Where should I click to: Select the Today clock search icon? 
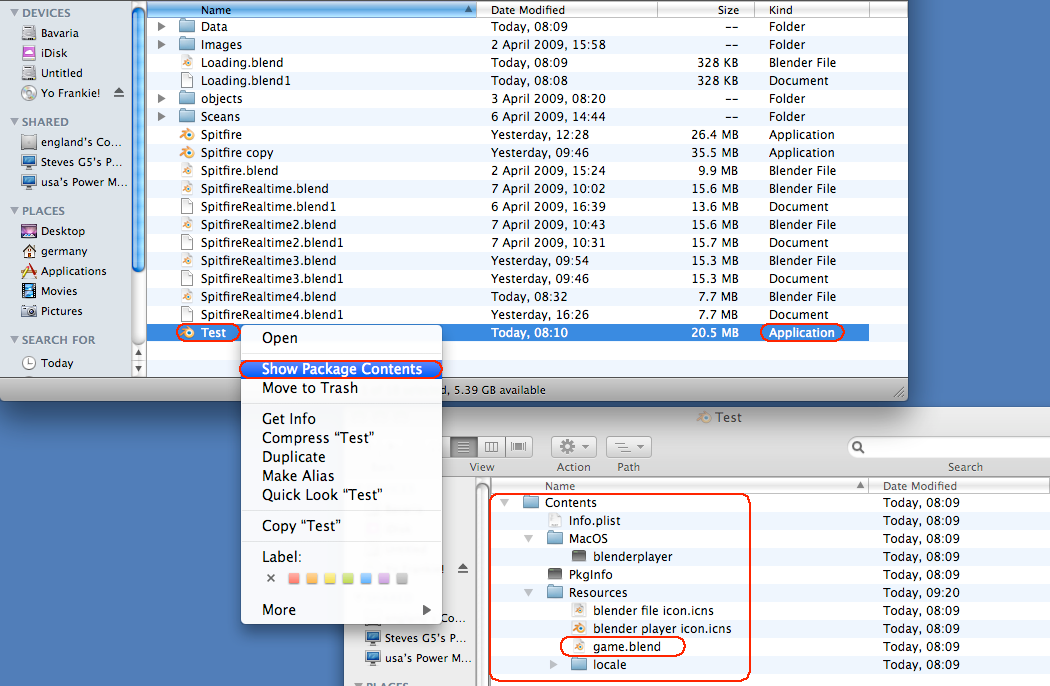click(x=29, y=363)
